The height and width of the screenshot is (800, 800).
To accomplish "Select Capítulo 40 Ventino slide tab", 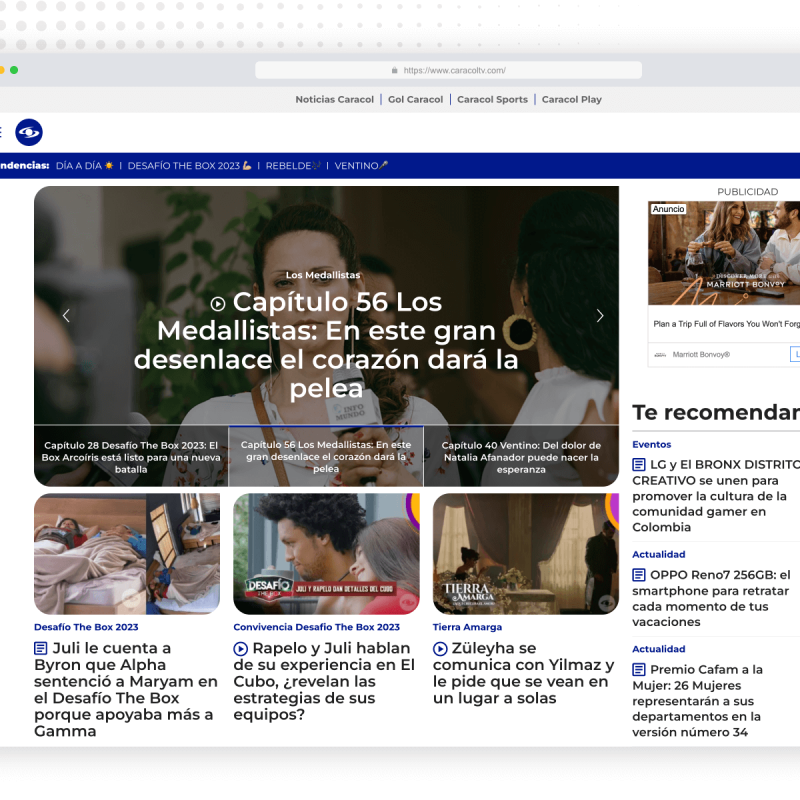I will click(x=521, y=457).
